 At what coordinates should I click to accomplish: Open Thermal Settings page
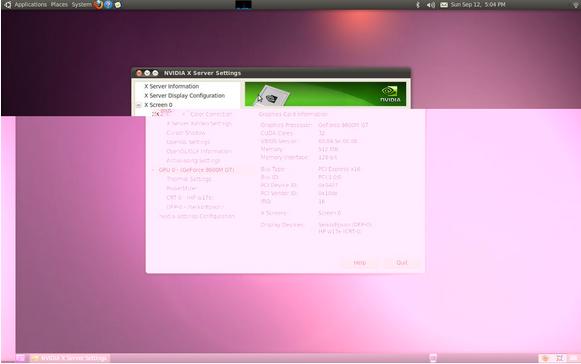coord(189,179)
